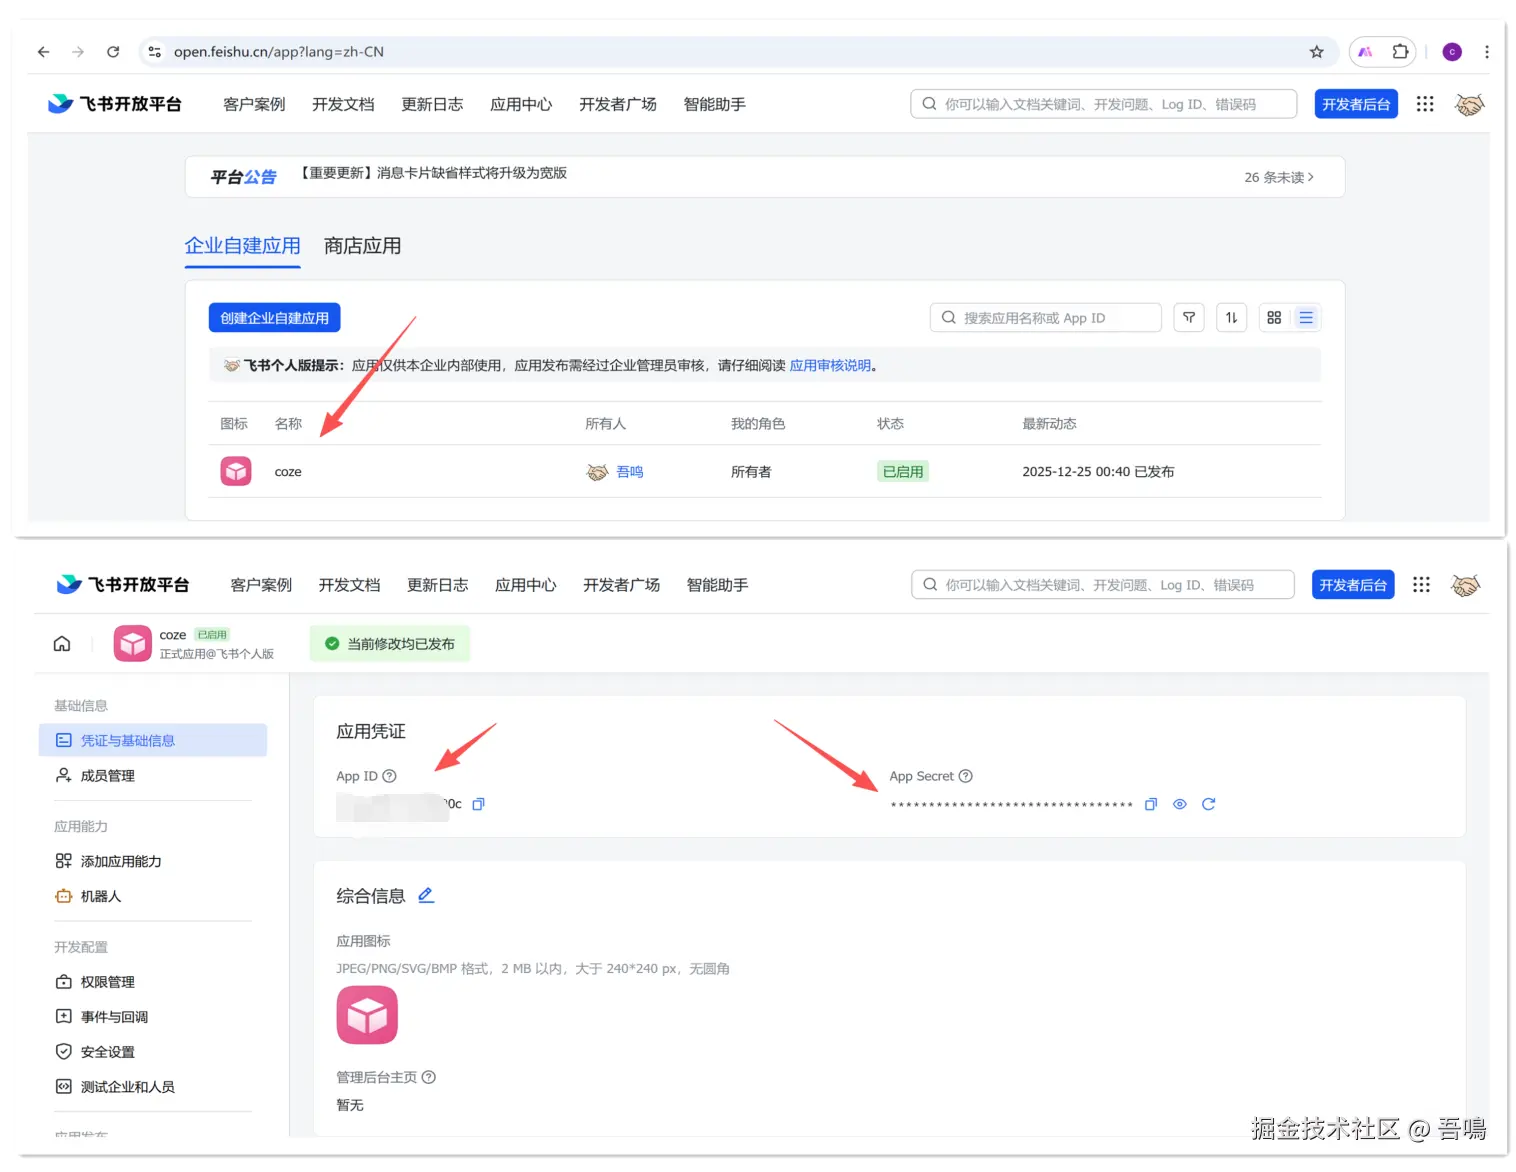This screenshot has width=1516, height=1172.
Task: Open 智能助手 in top window
Action: 714,104
